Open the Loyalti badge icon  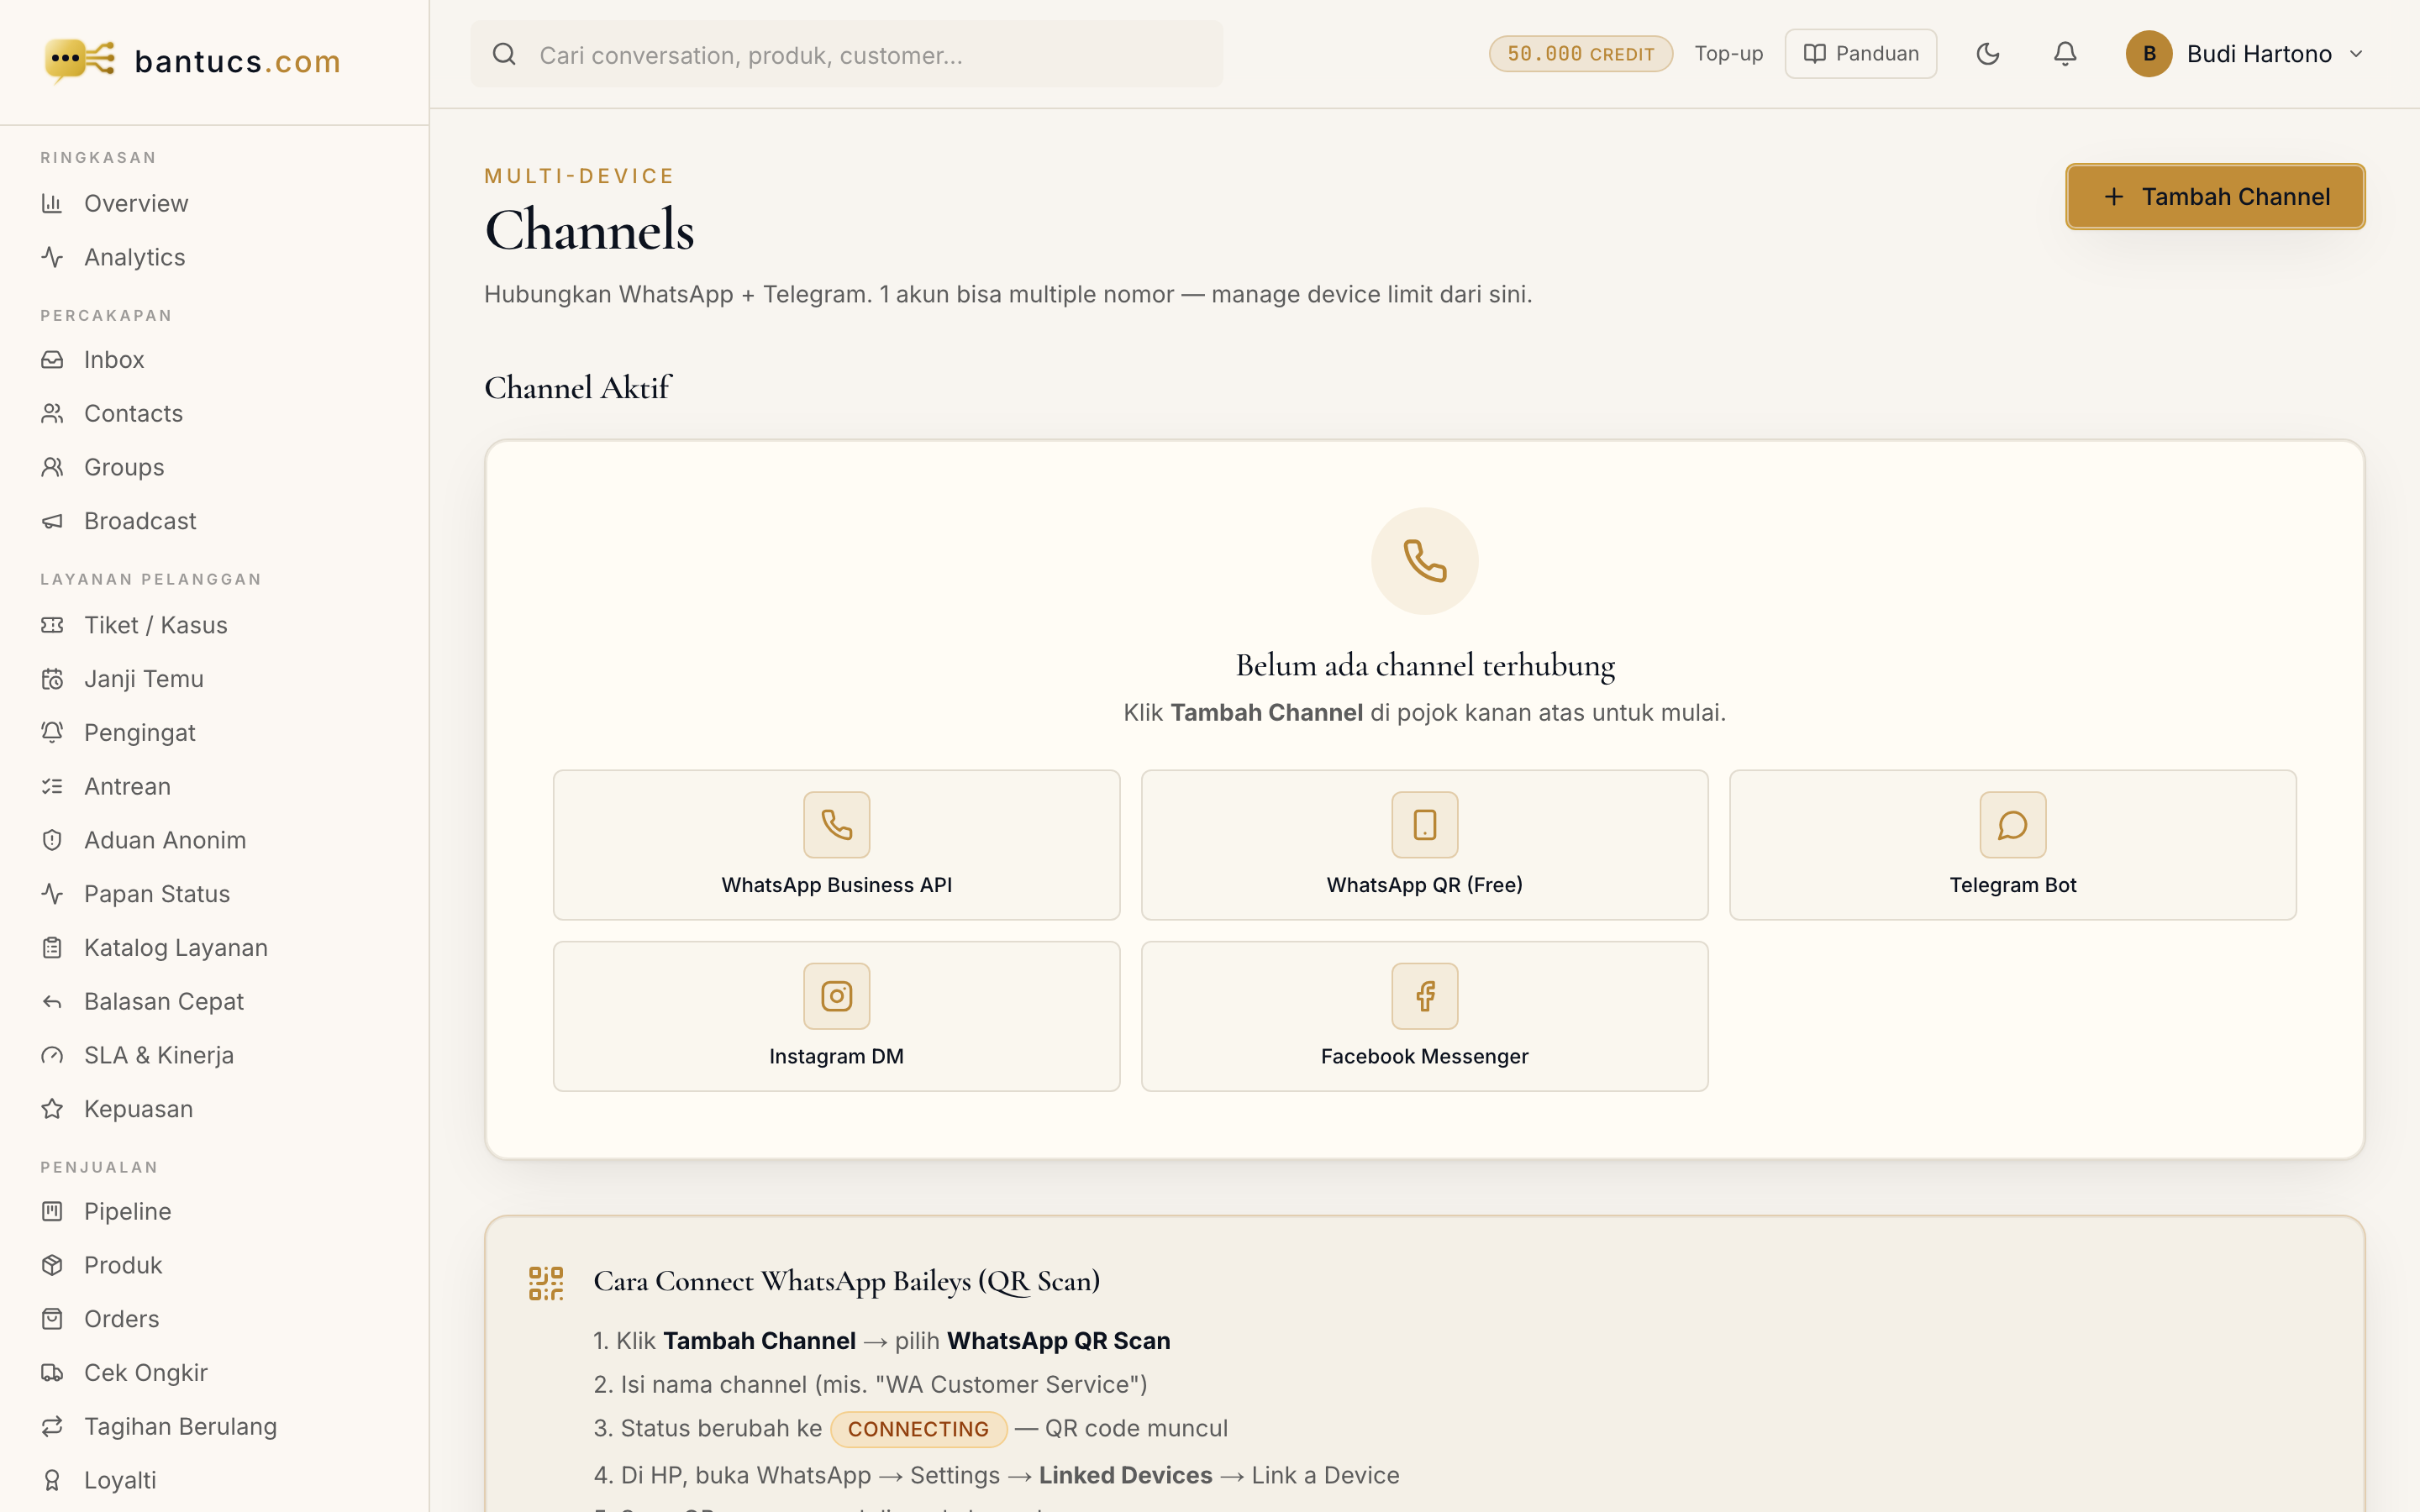coord(52,1480)
